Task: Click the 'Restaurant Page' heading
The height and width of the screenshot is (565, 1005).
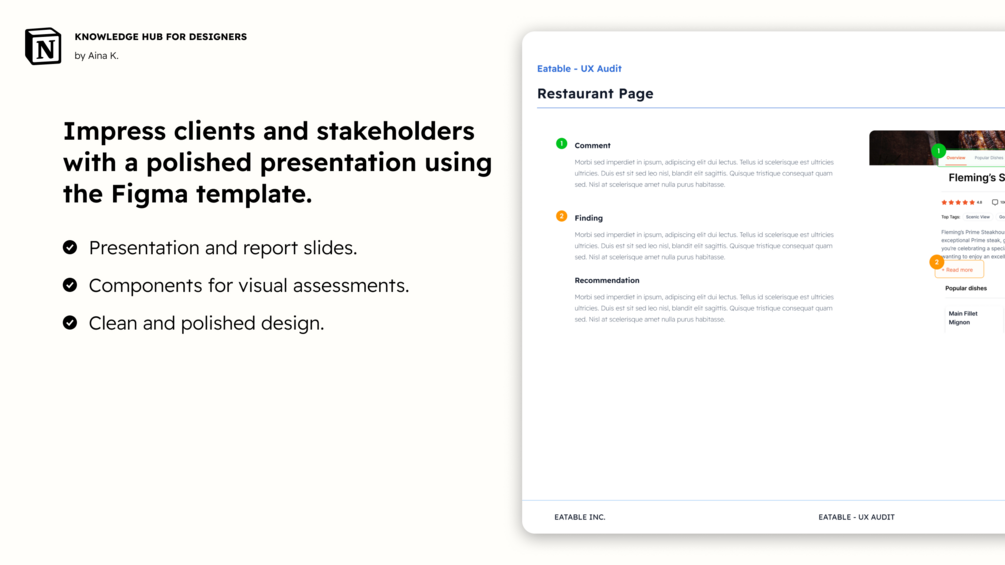Action: (595, 94)
